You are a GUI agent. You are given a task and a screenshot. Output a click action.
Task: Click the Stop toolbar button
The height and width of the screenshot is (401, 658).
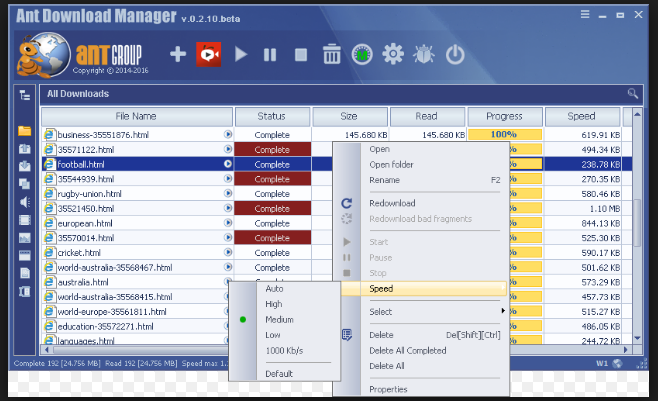(301, 55)
